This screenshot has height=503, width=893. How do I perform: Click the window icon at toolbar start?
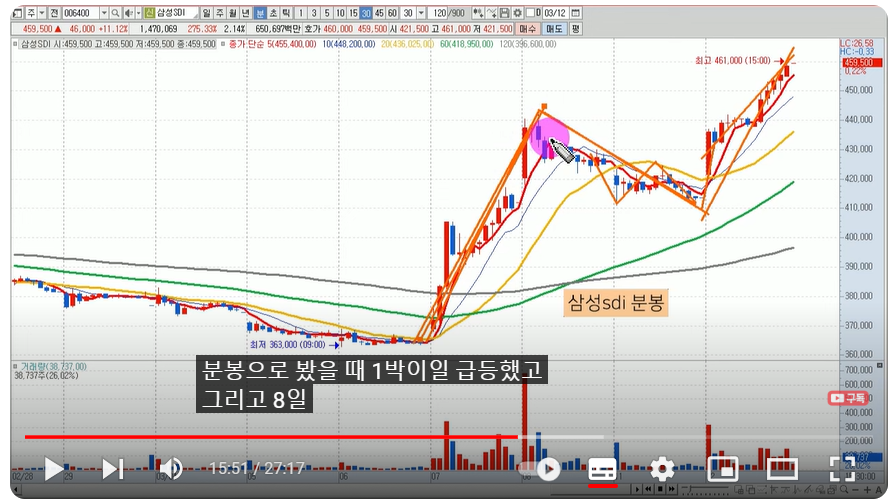click(x=18, y=13)
